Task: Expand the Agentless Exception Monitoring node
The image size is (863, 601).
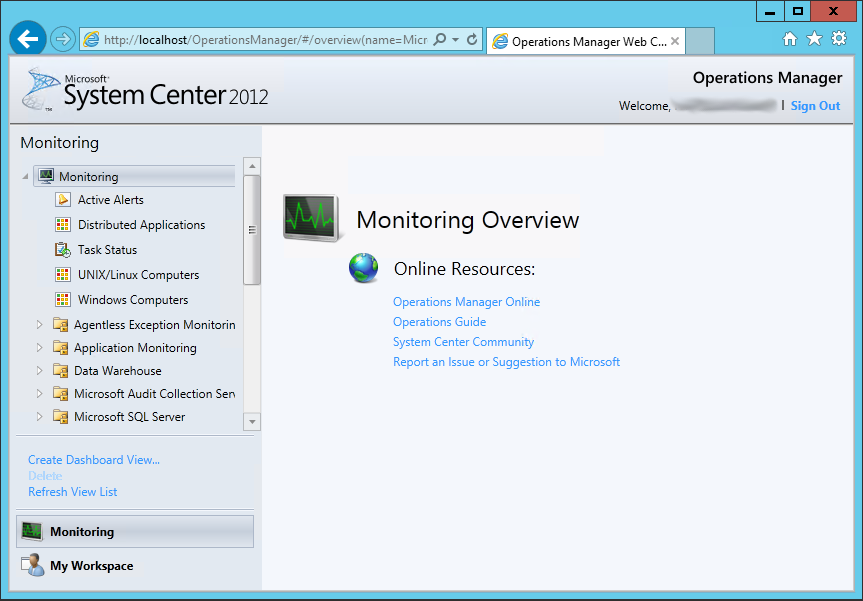Action: coord(38,324)
